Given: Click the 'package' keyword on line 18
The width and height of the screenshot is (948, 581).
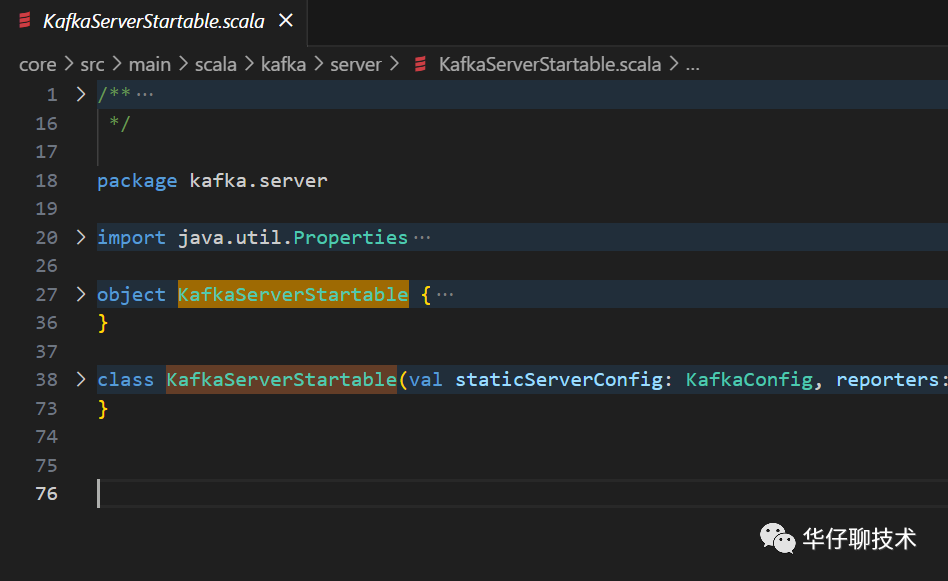Looking at the screenshot, I should (137, 181).
